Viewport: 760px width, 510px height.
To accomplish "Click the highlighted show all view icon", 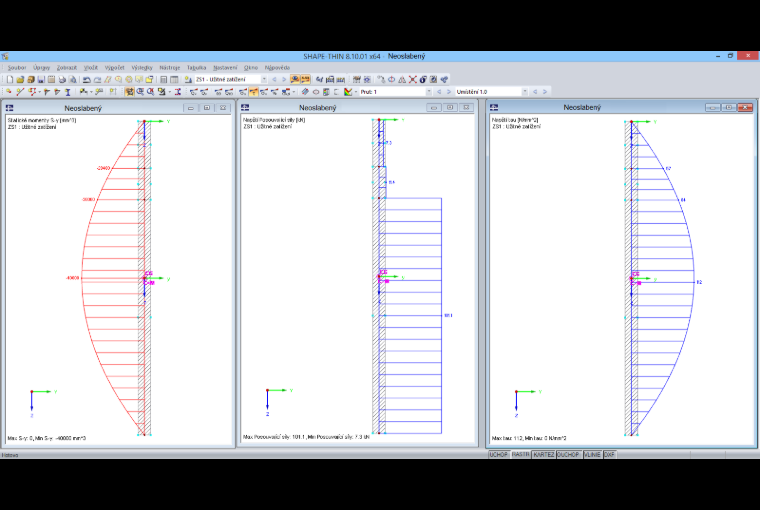I will (129, 91).
